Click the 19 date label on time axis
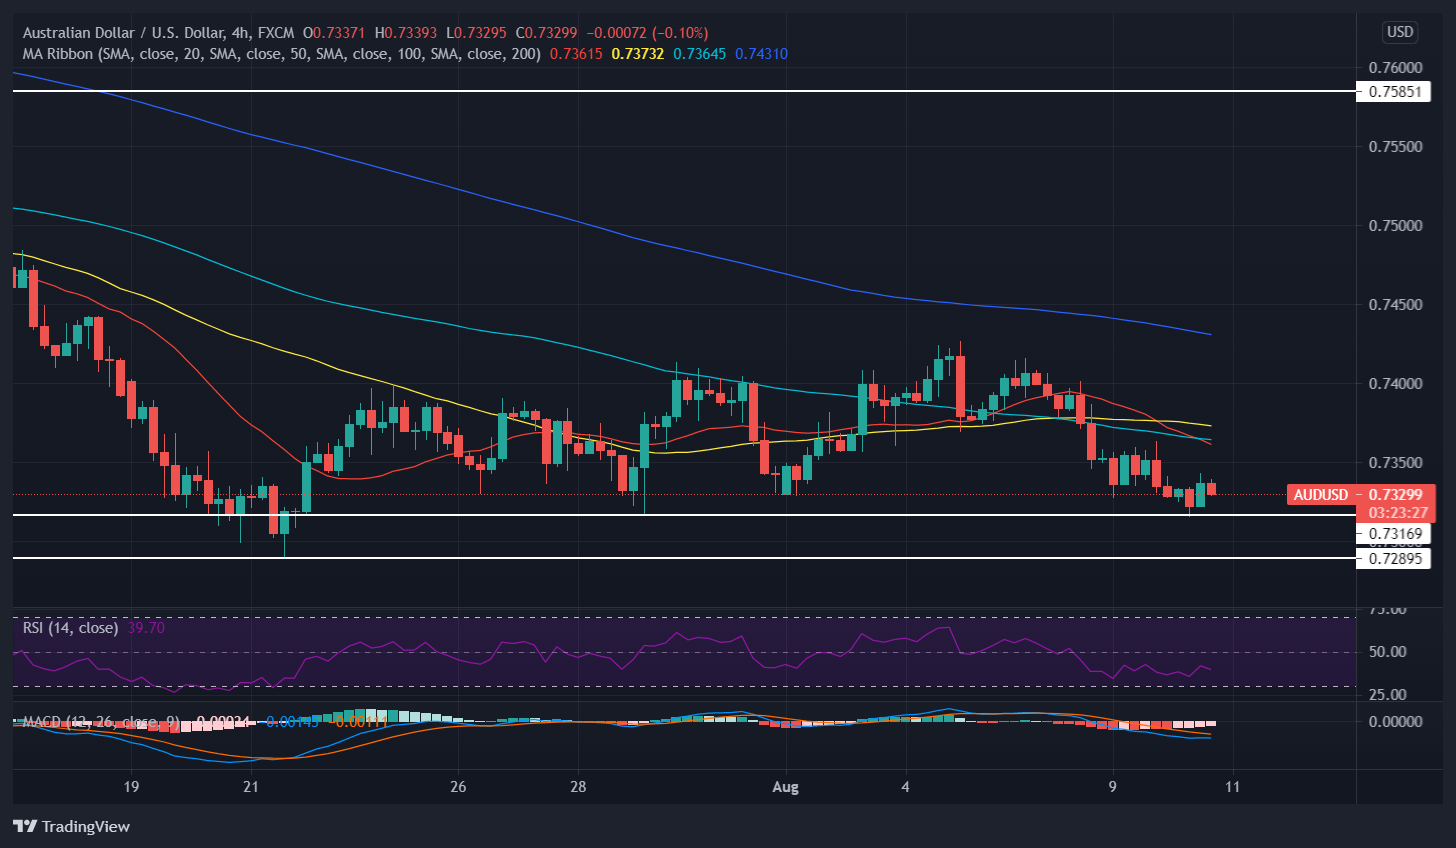This screenshot has height=848, width=1456. pyautogui.click(x=131, y=787)
